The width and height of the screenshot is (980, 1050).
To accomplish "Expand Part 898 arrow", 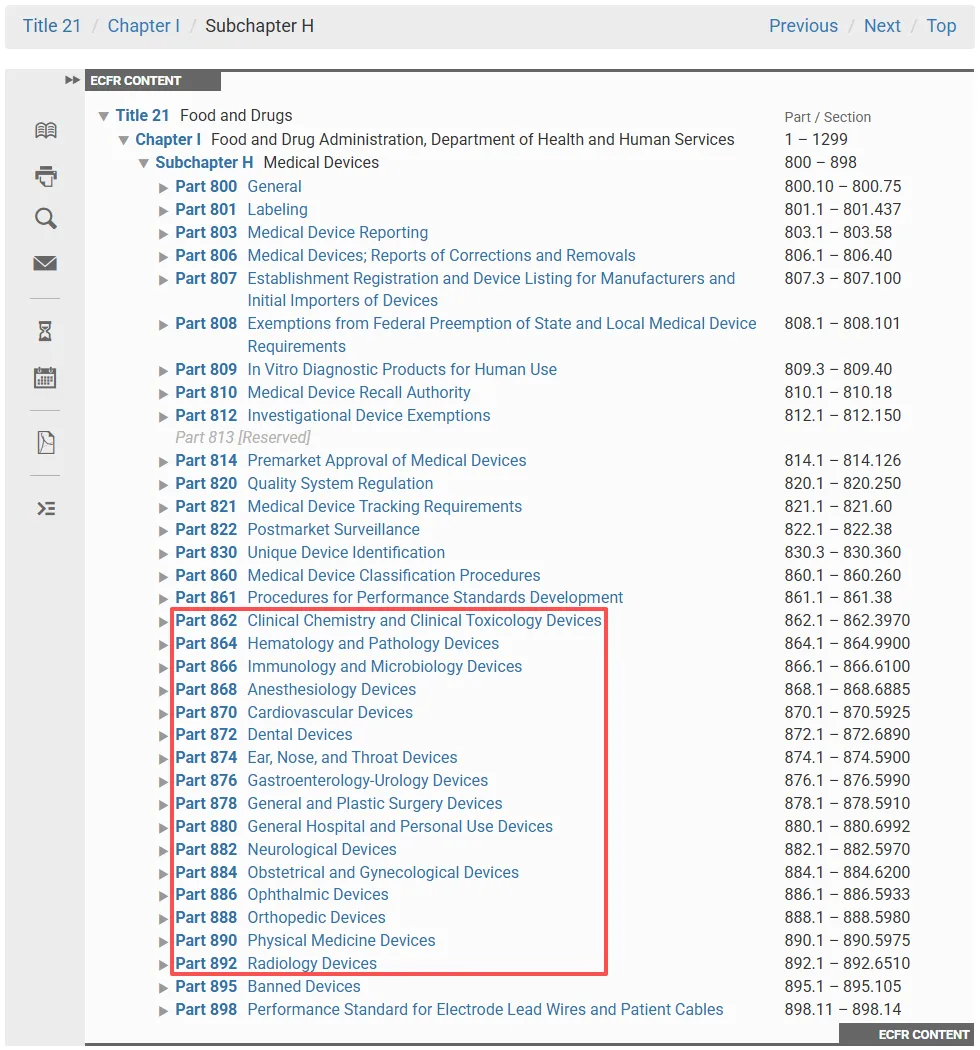I will coord(163,1010).
